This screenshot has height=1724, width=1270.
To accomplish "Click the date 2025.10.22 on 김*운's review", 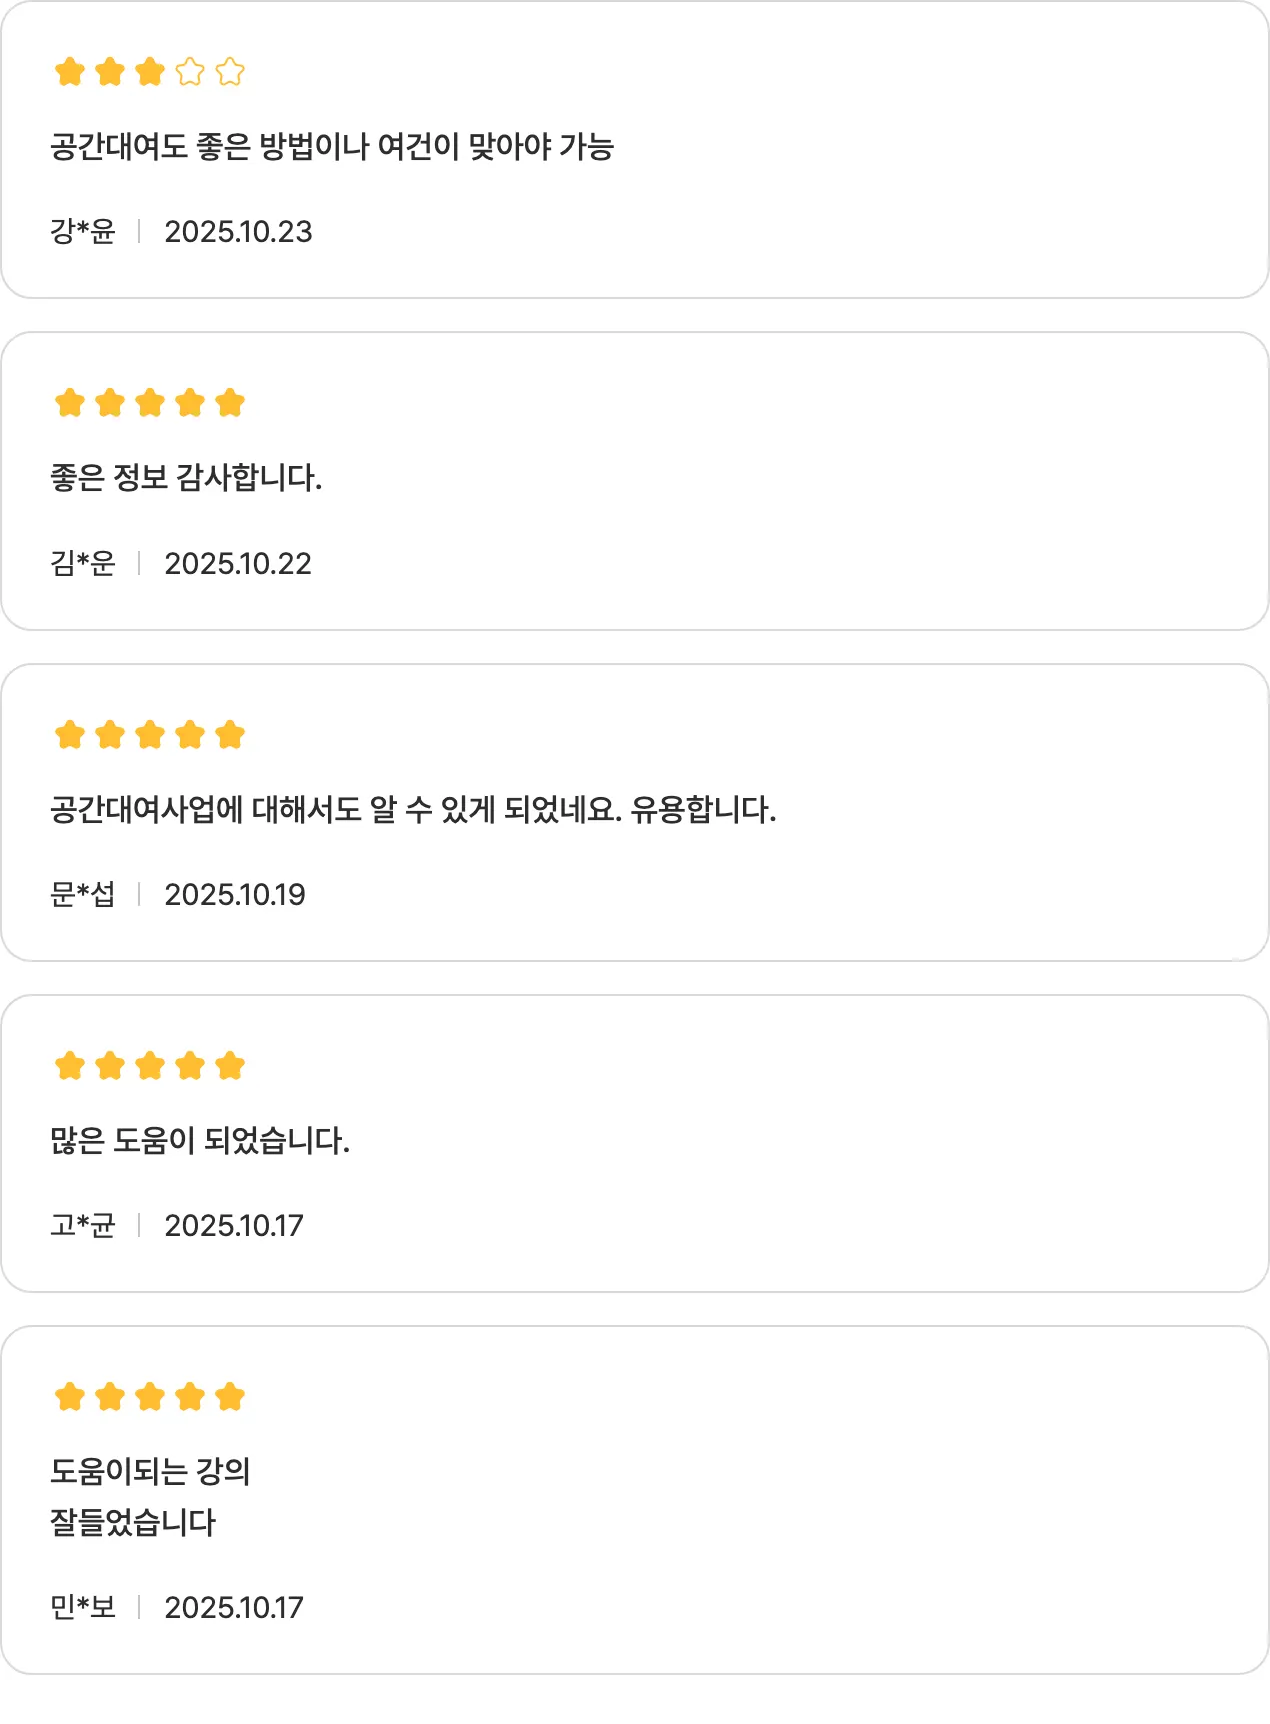I will tap(238, 564).
